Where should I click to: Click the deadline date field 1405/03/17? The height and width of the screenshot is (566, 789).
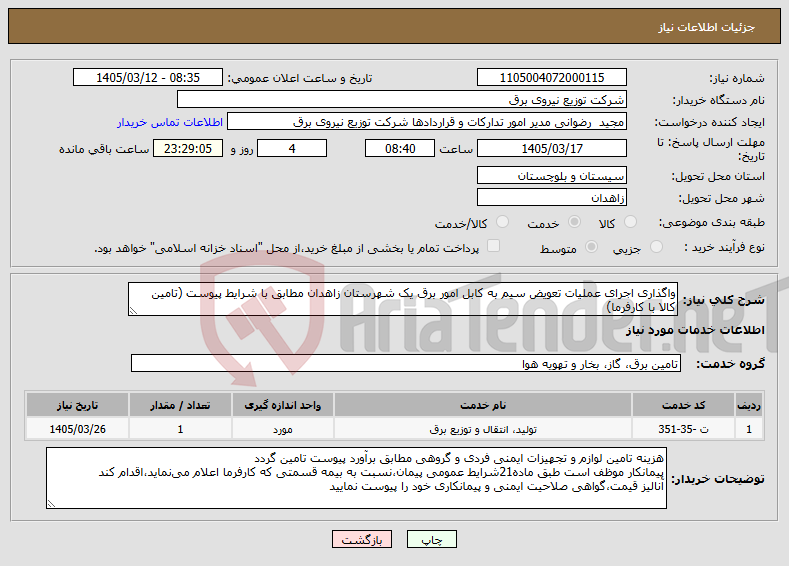[551, 148]
